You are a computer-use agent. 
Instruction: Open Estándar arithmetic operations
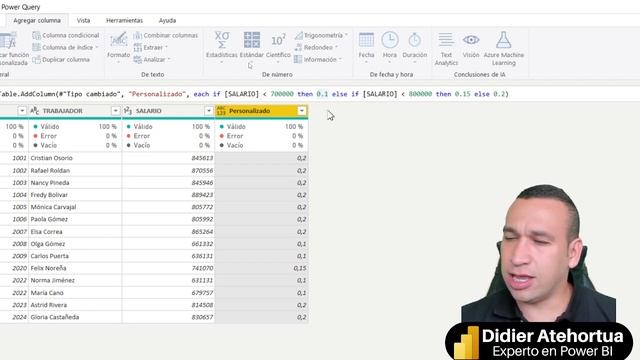[251, 47]
